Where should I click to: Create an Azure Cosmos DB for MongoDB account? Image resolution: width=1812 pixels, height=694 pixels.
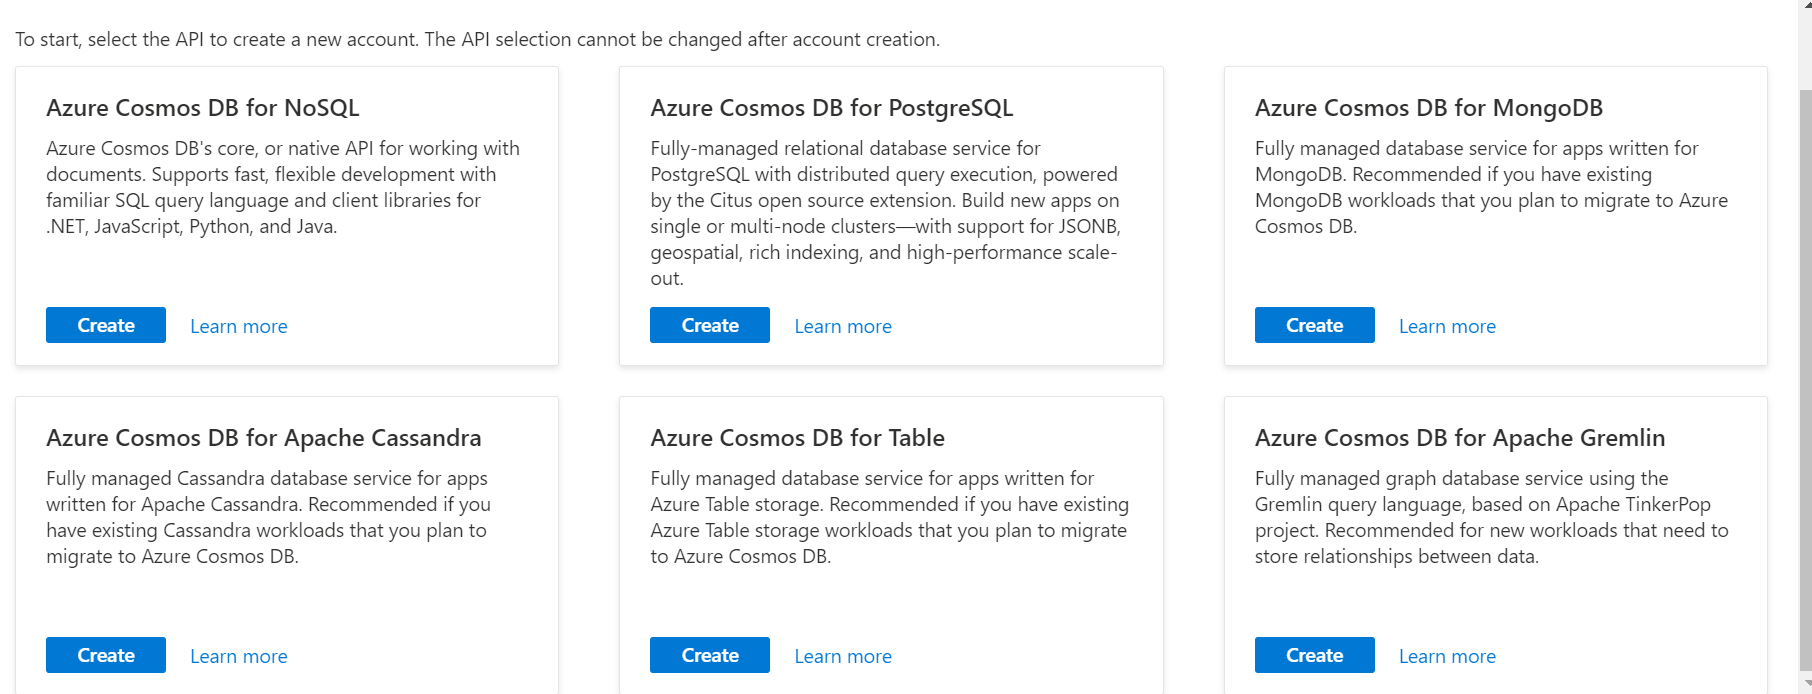(x=1315, y=325)
